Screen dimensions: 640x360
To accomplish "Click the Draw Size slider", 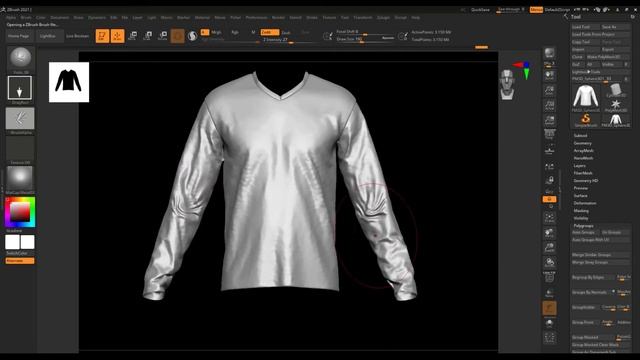I will (x=365, y=39).
